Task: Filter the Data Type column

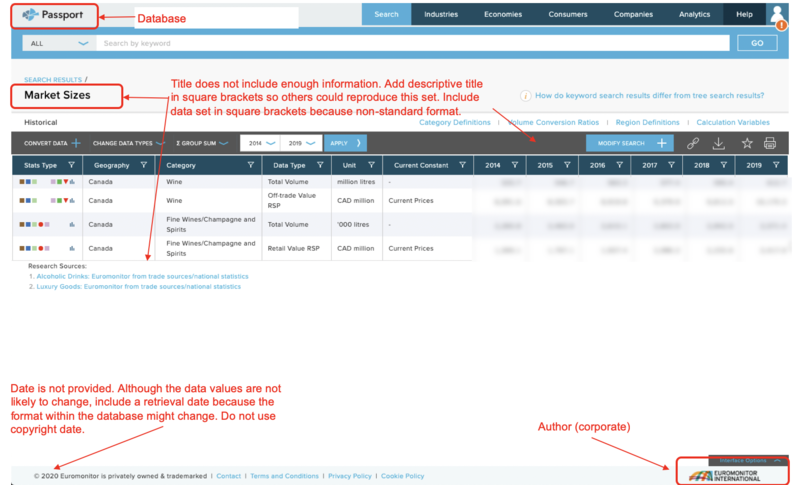Action: 320,165
